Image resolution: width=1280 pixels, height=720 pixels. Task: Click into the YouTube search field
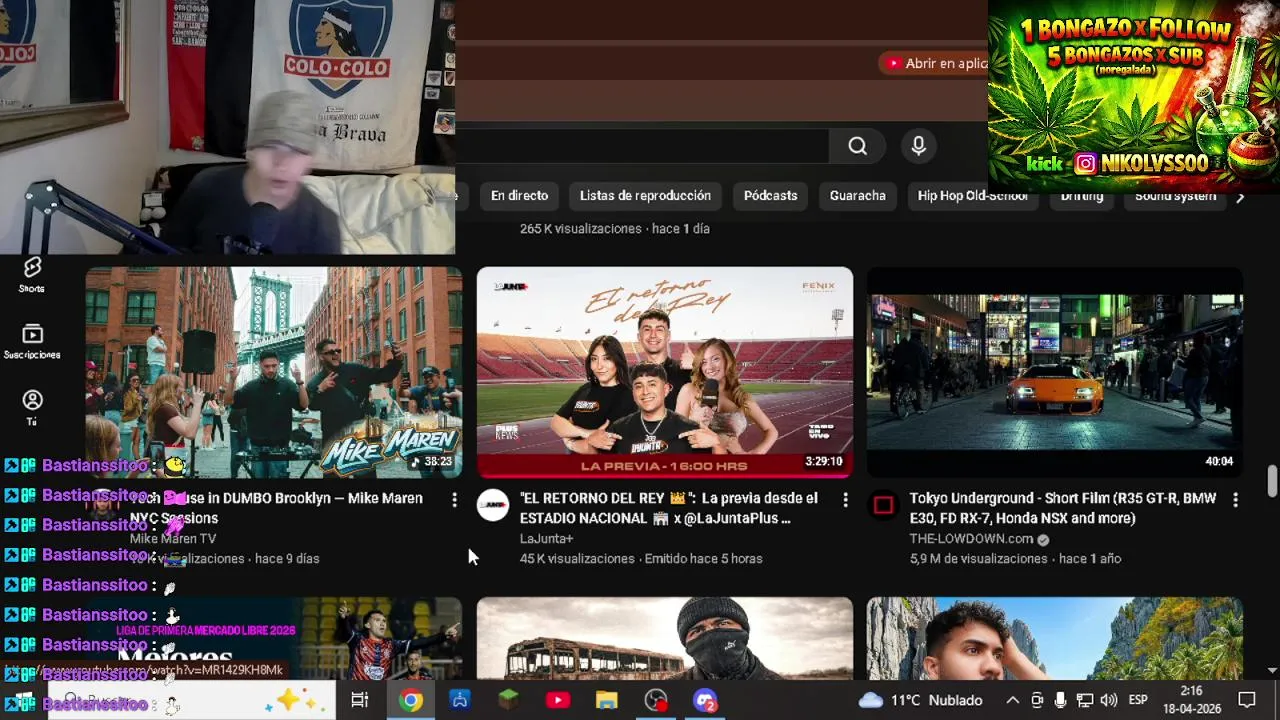coord(642,146)
